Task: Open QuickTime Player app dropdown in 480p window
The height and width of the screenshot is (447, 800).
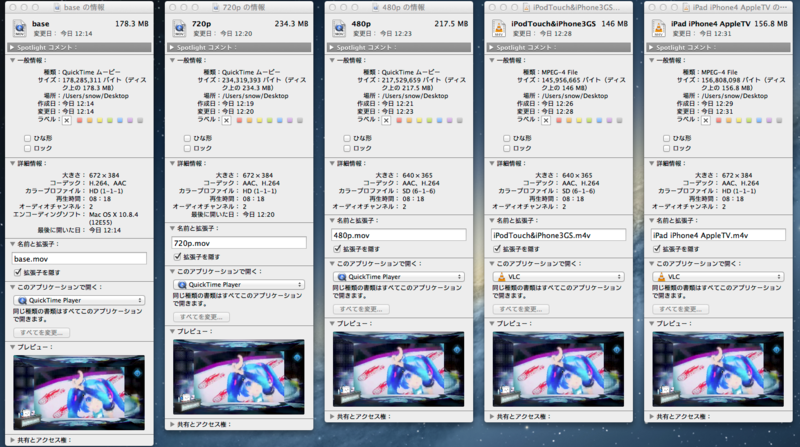Action: click(398, 277)
